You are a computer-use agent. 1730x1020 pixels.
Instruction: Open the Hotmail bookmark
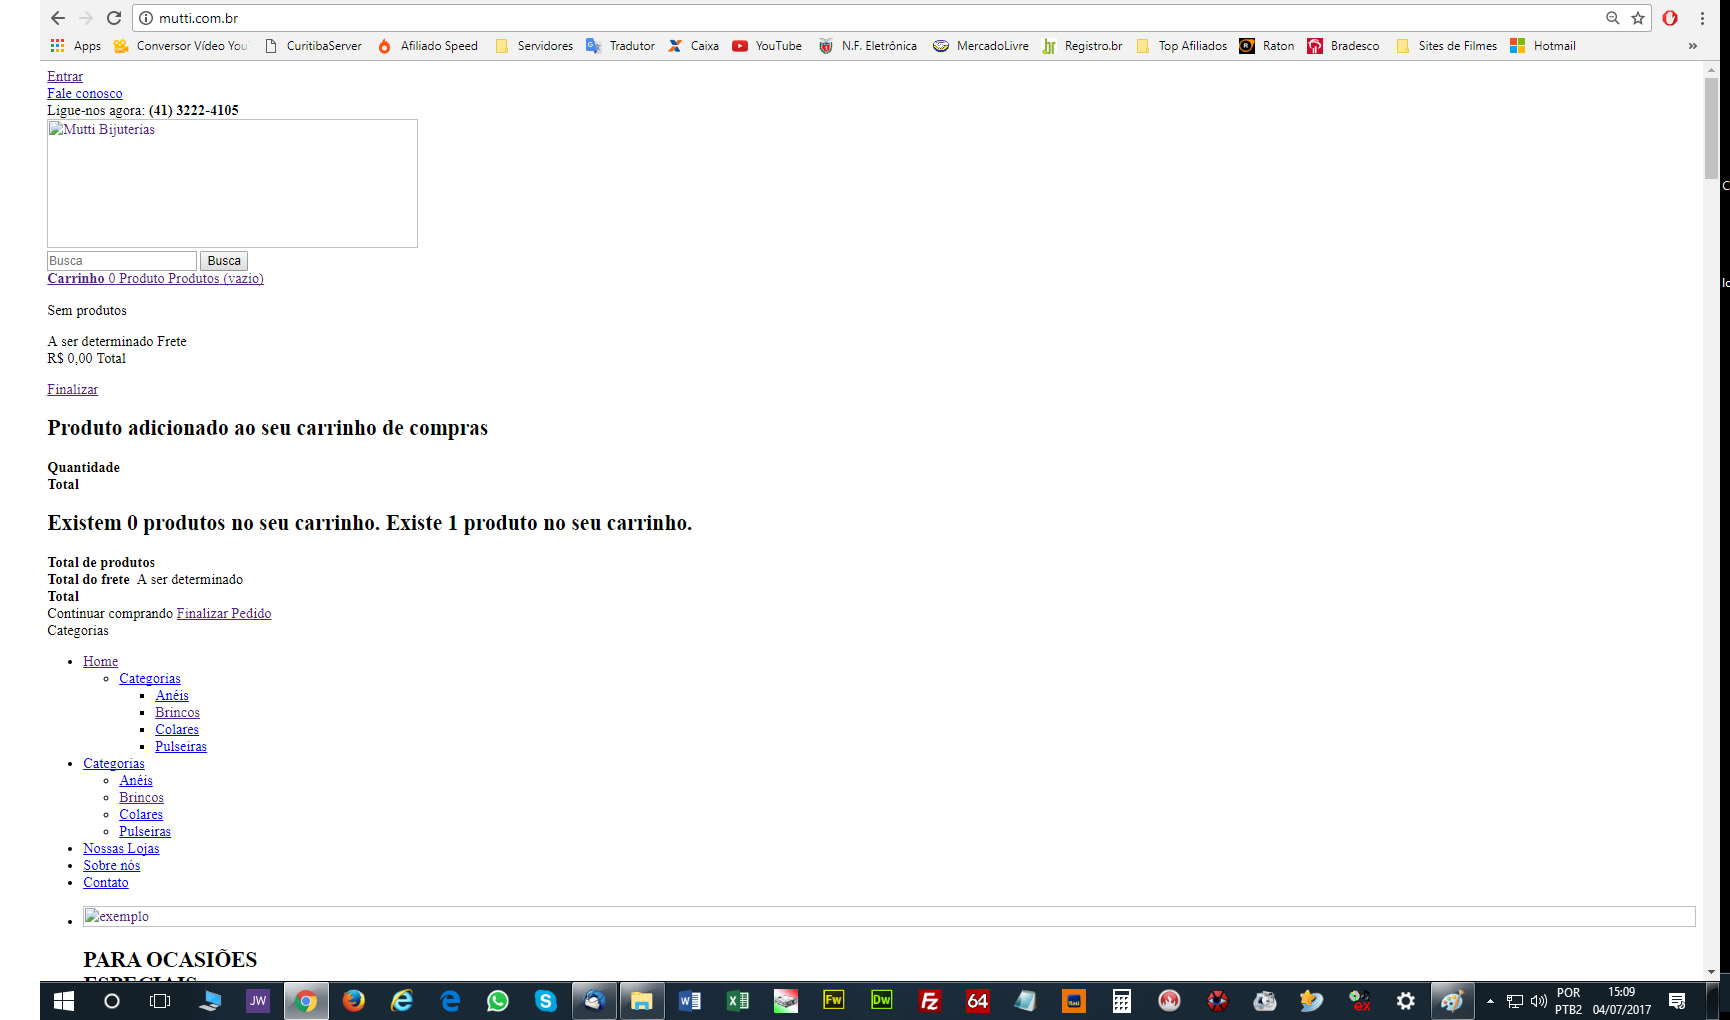(1543, 46)
